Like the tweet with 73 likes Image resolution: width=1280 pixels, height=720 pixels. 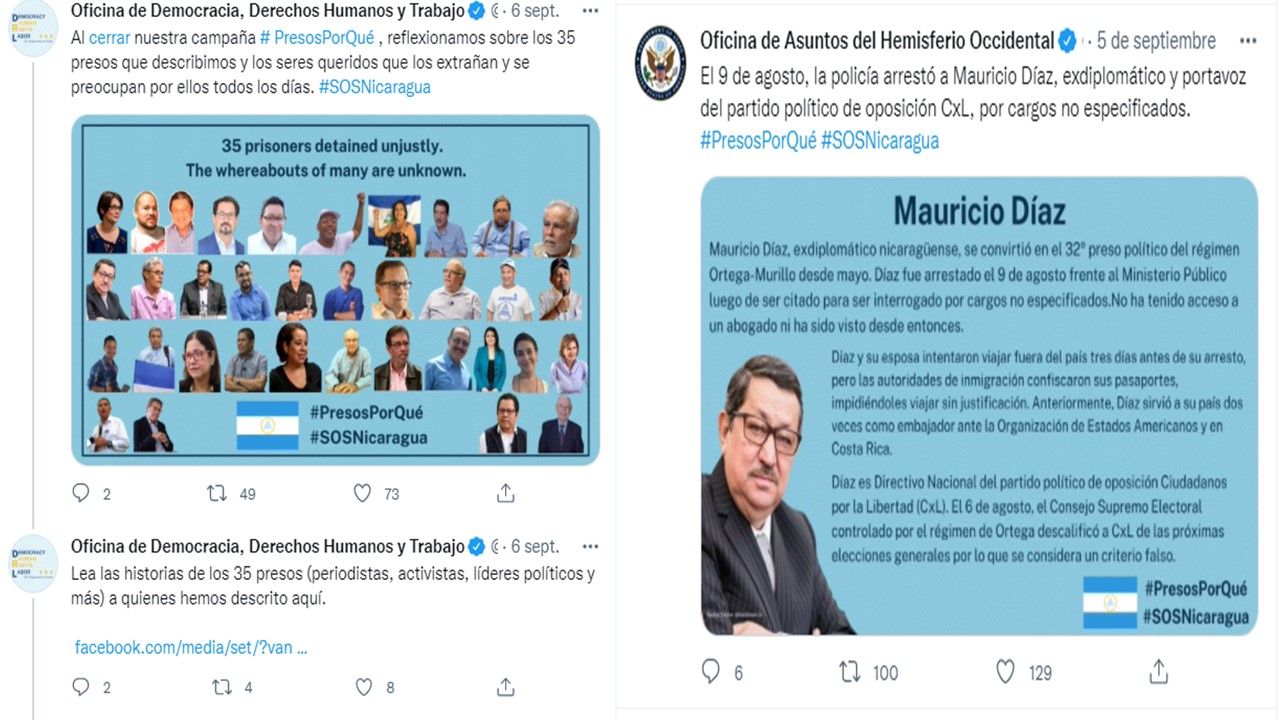click(363, 493)
